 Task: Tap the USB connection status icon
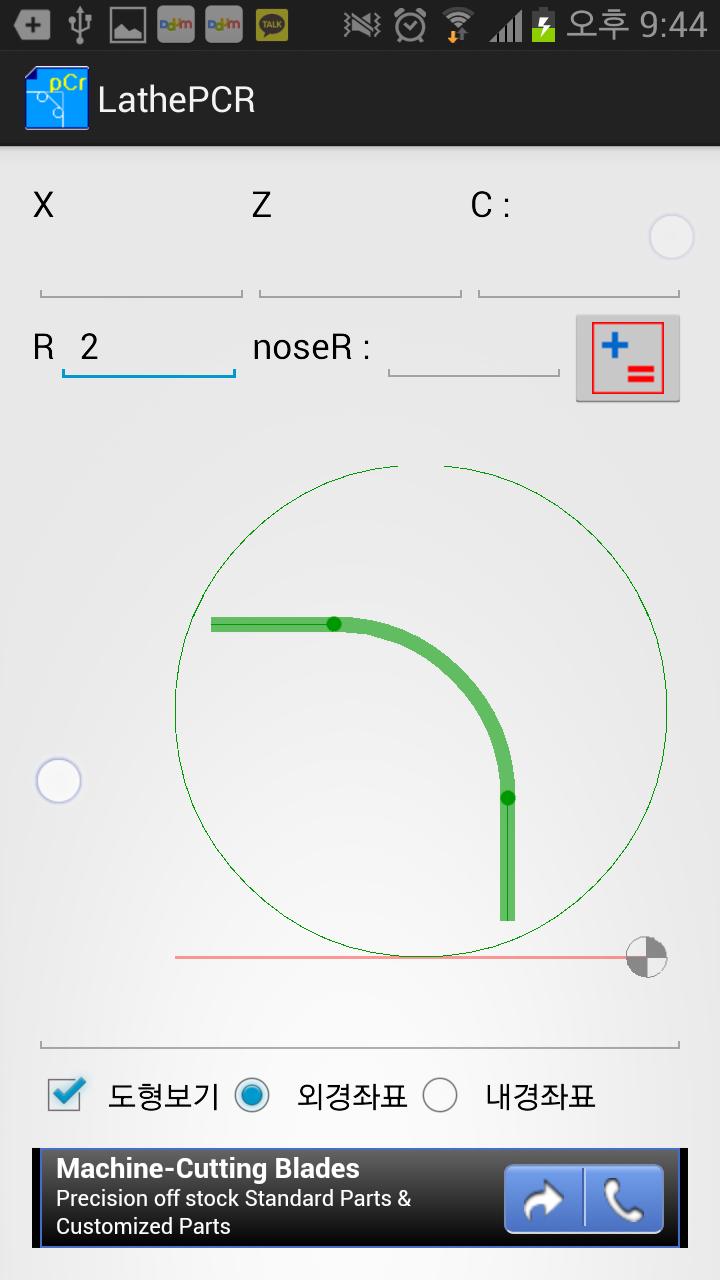tap(80, 25)
